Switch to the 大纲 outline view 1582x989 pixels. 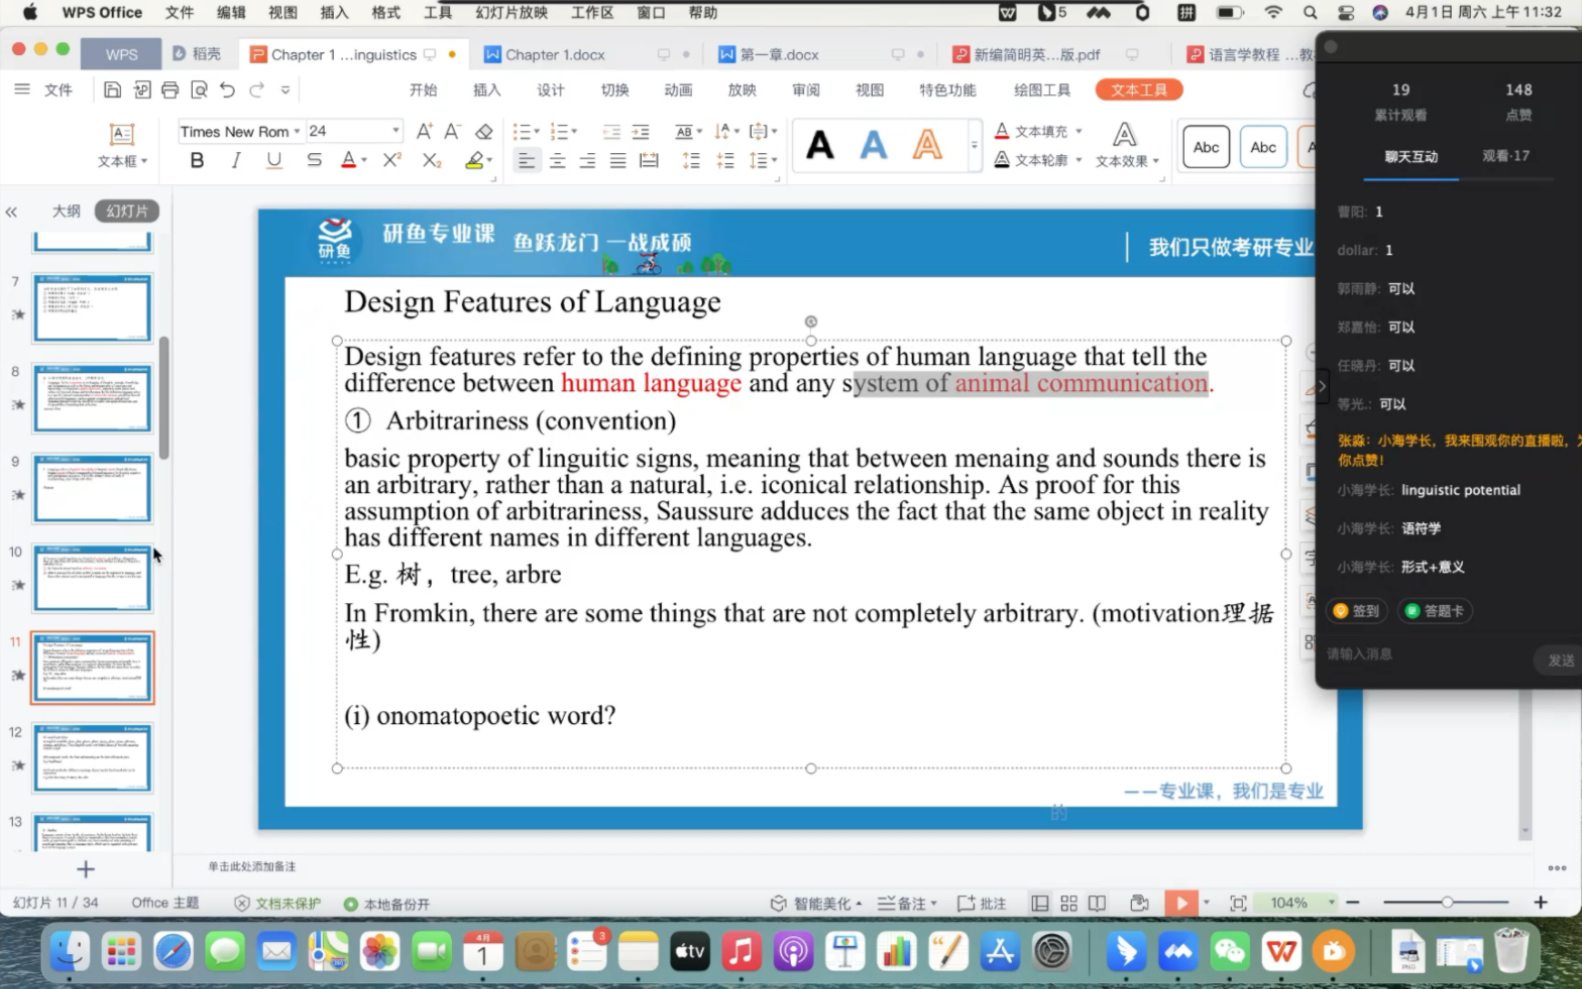tap(66, 211)
